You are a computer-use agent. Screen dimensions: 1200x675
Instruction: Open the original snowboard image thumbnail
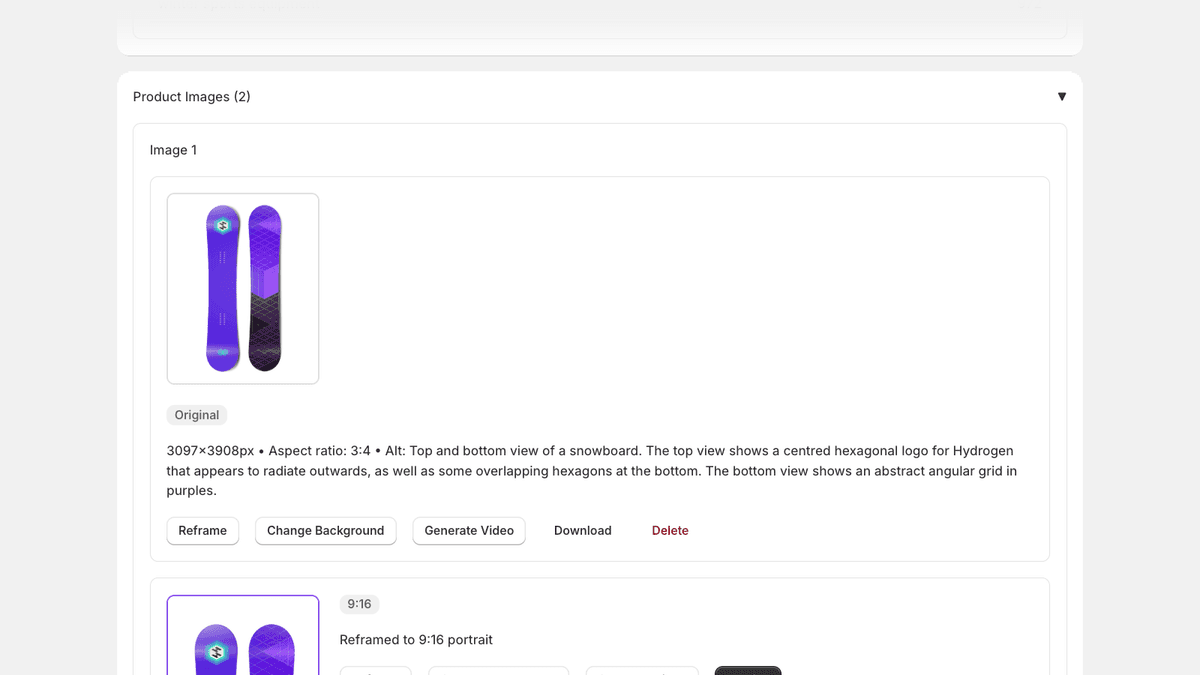tap(243, 288)
